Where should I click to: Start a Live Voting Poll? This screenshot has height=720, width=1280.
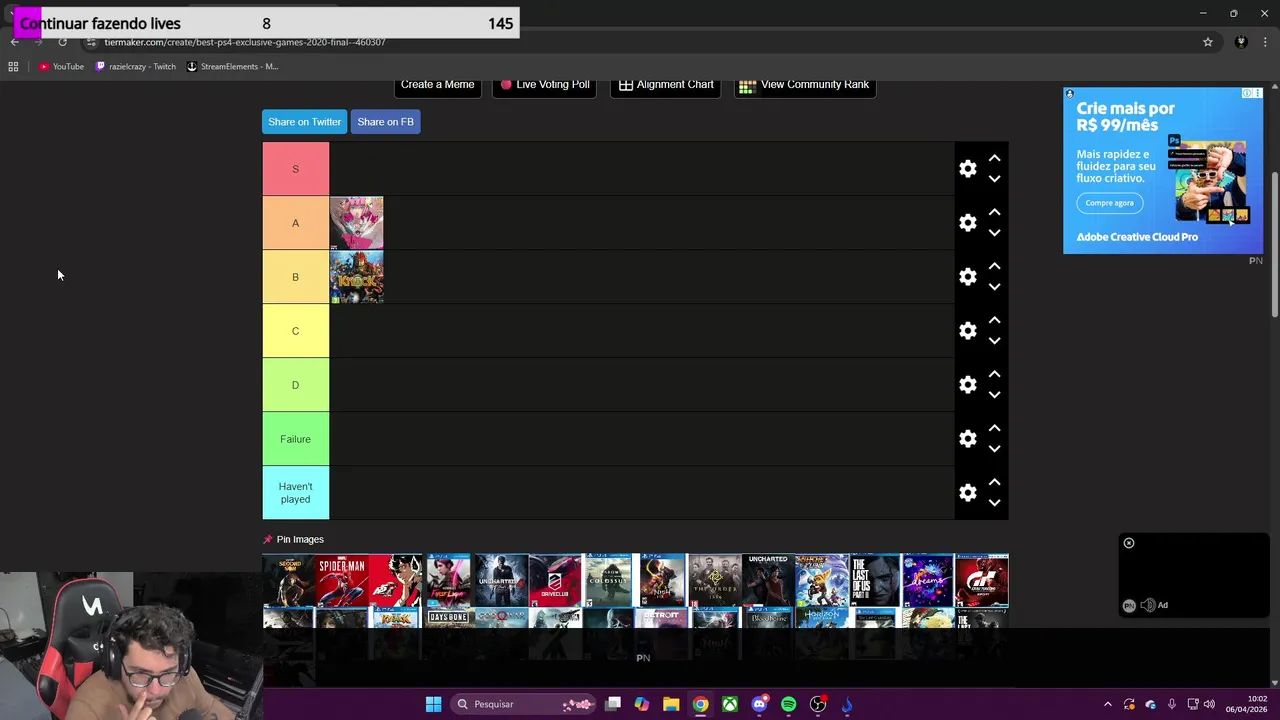pos(544,85)
